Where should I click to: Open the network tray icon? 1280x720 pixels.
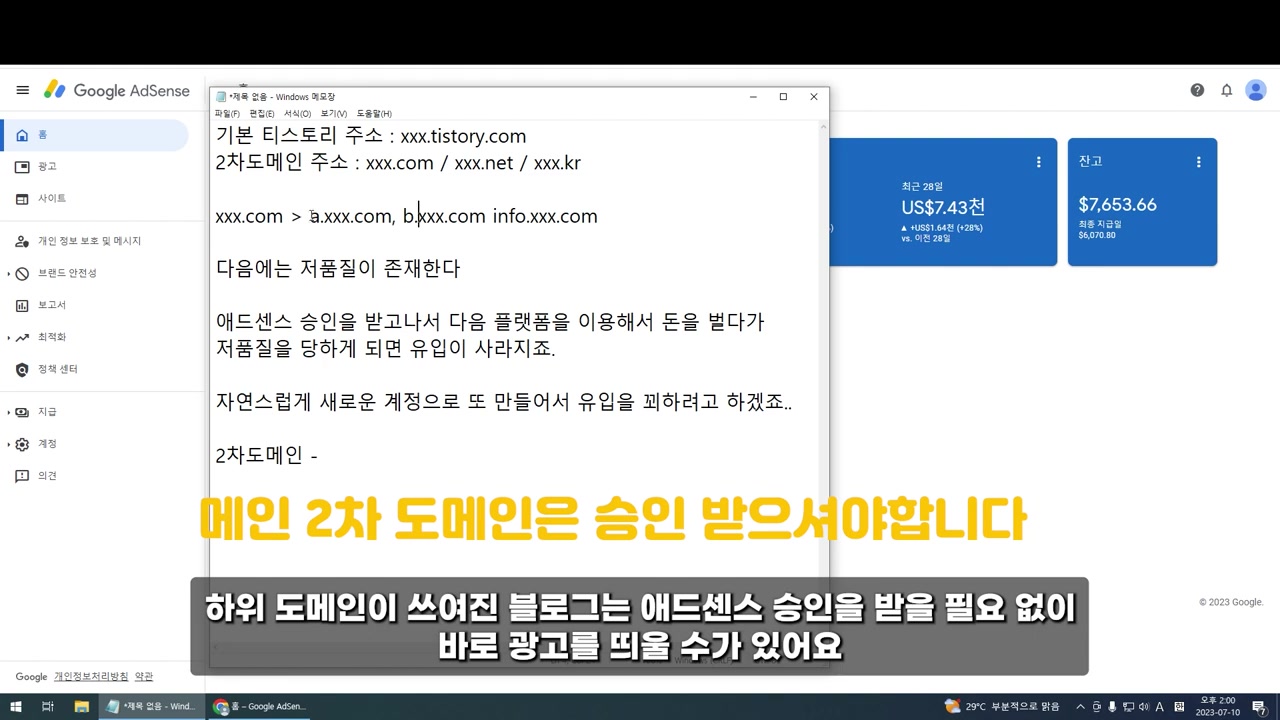[x=1128, y=707]
